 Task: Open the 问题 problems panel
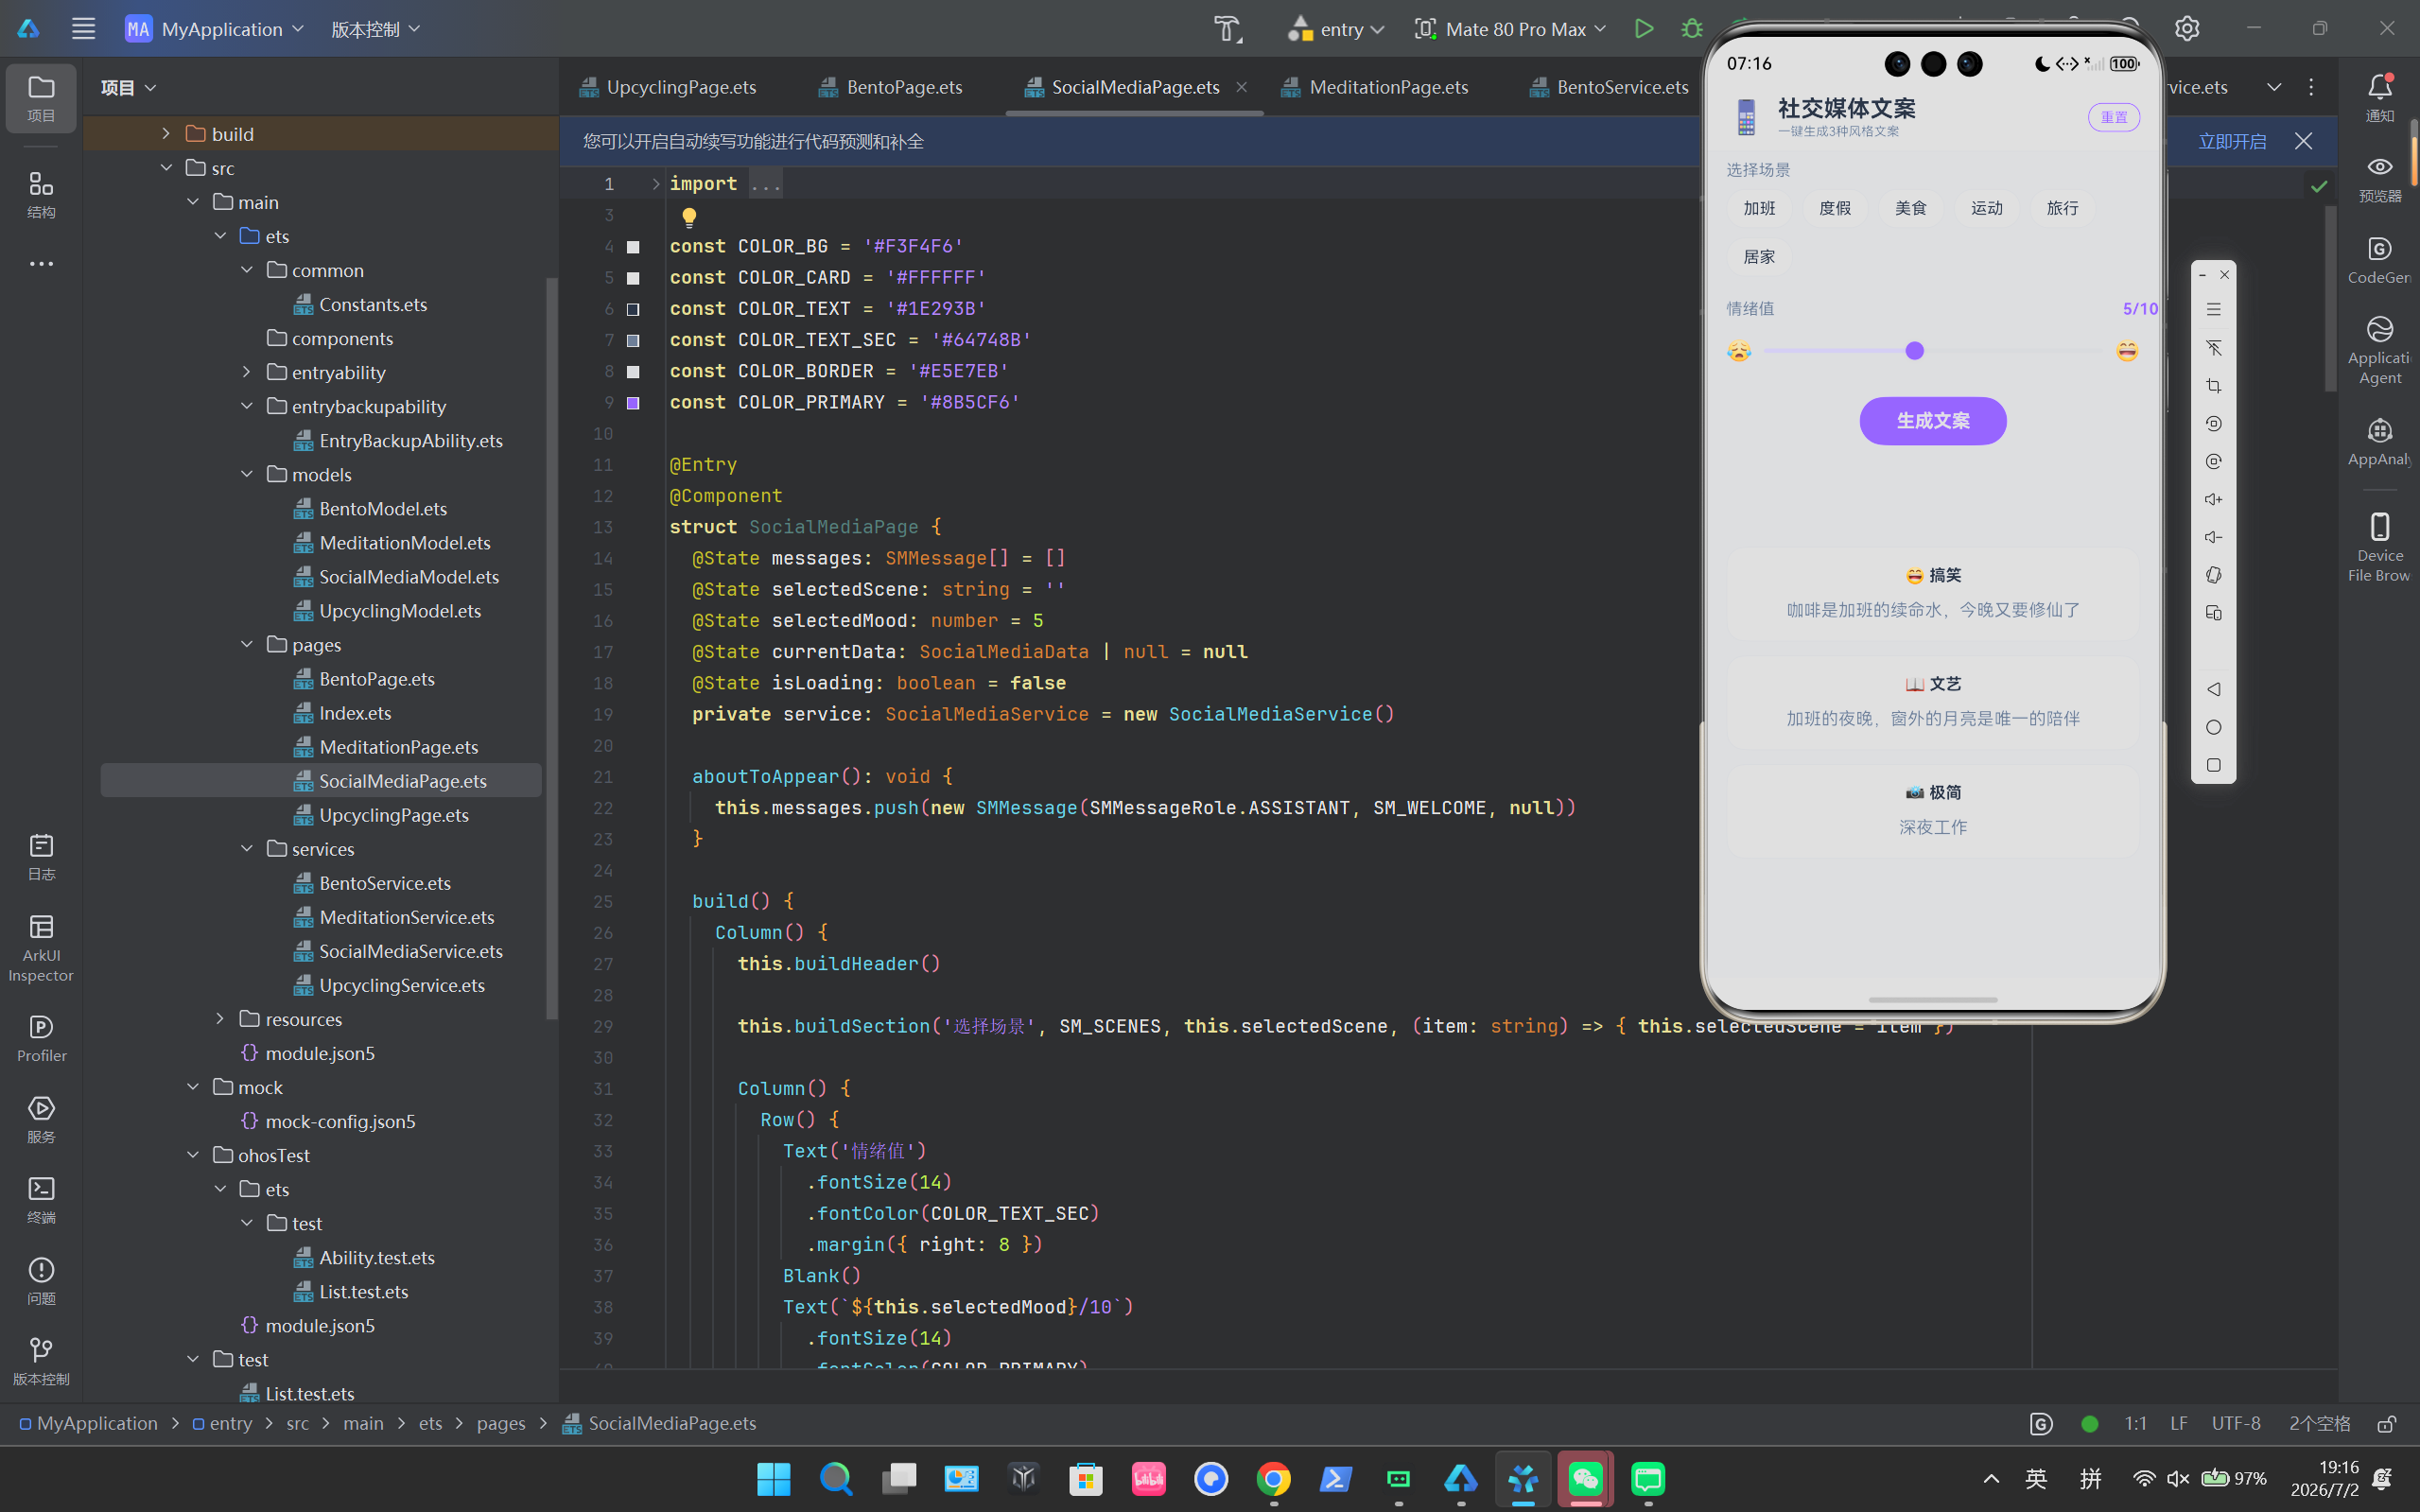tap(41, 1281)
